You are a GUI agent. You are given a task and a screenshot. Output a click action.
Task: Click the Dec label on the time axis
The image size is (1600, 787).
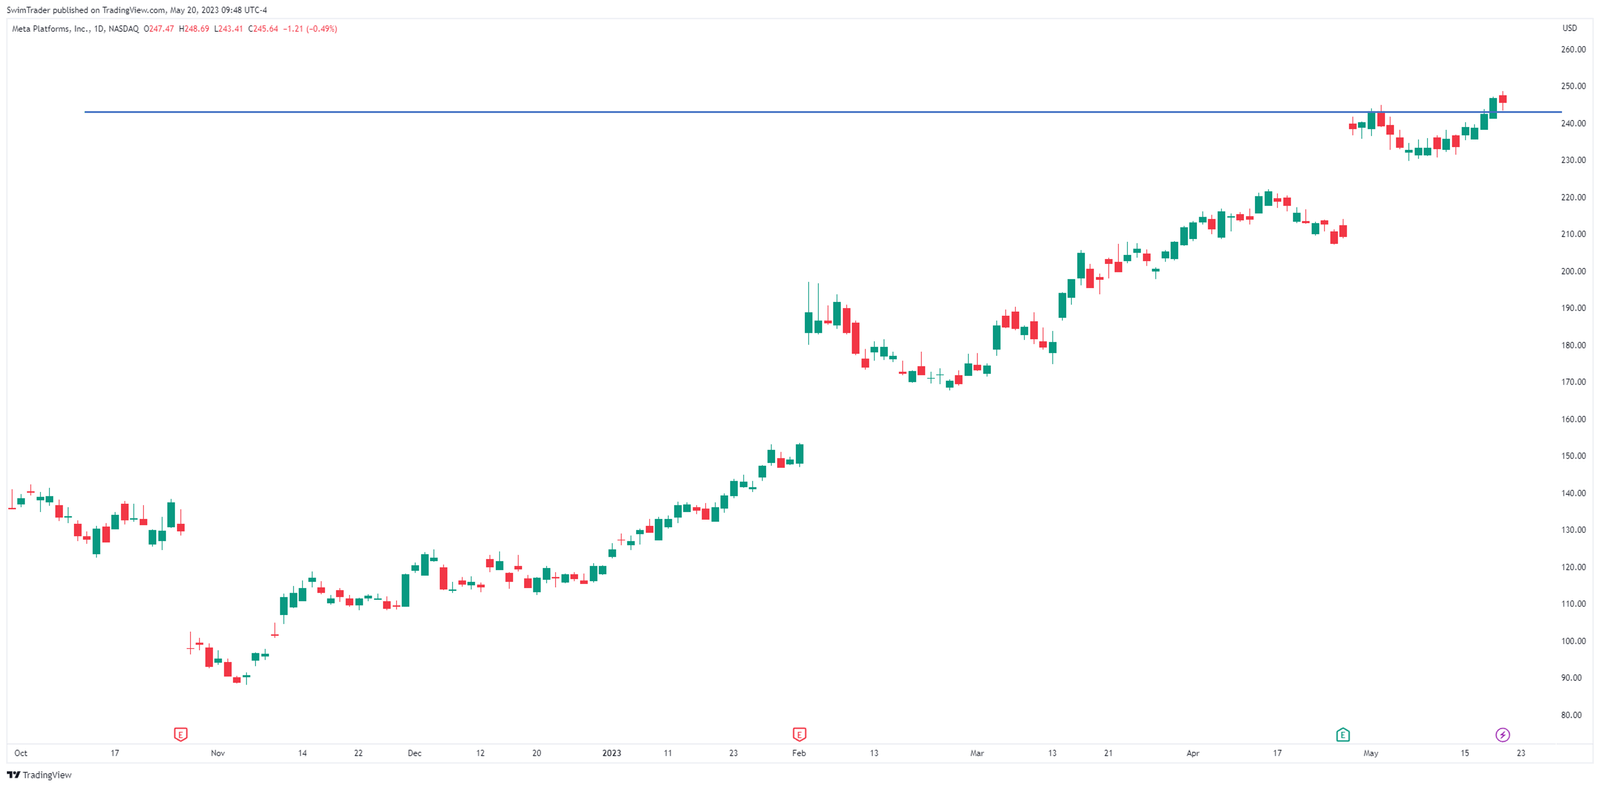coord(414,753)
